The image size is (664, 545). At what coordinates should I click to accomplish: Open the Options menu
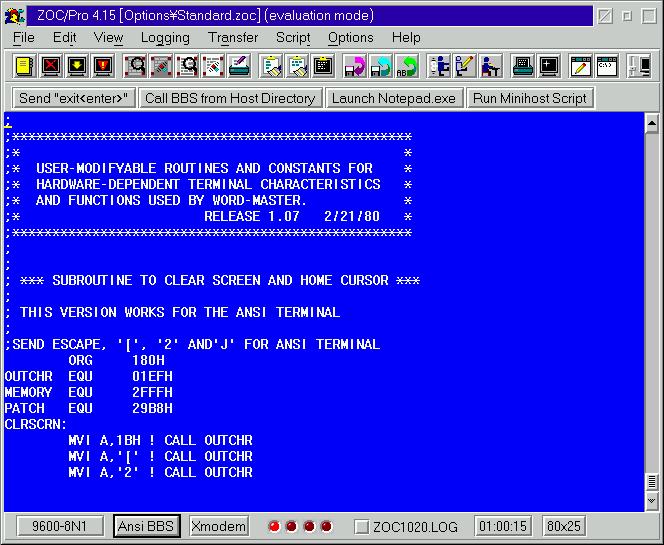tap(351, 38)
